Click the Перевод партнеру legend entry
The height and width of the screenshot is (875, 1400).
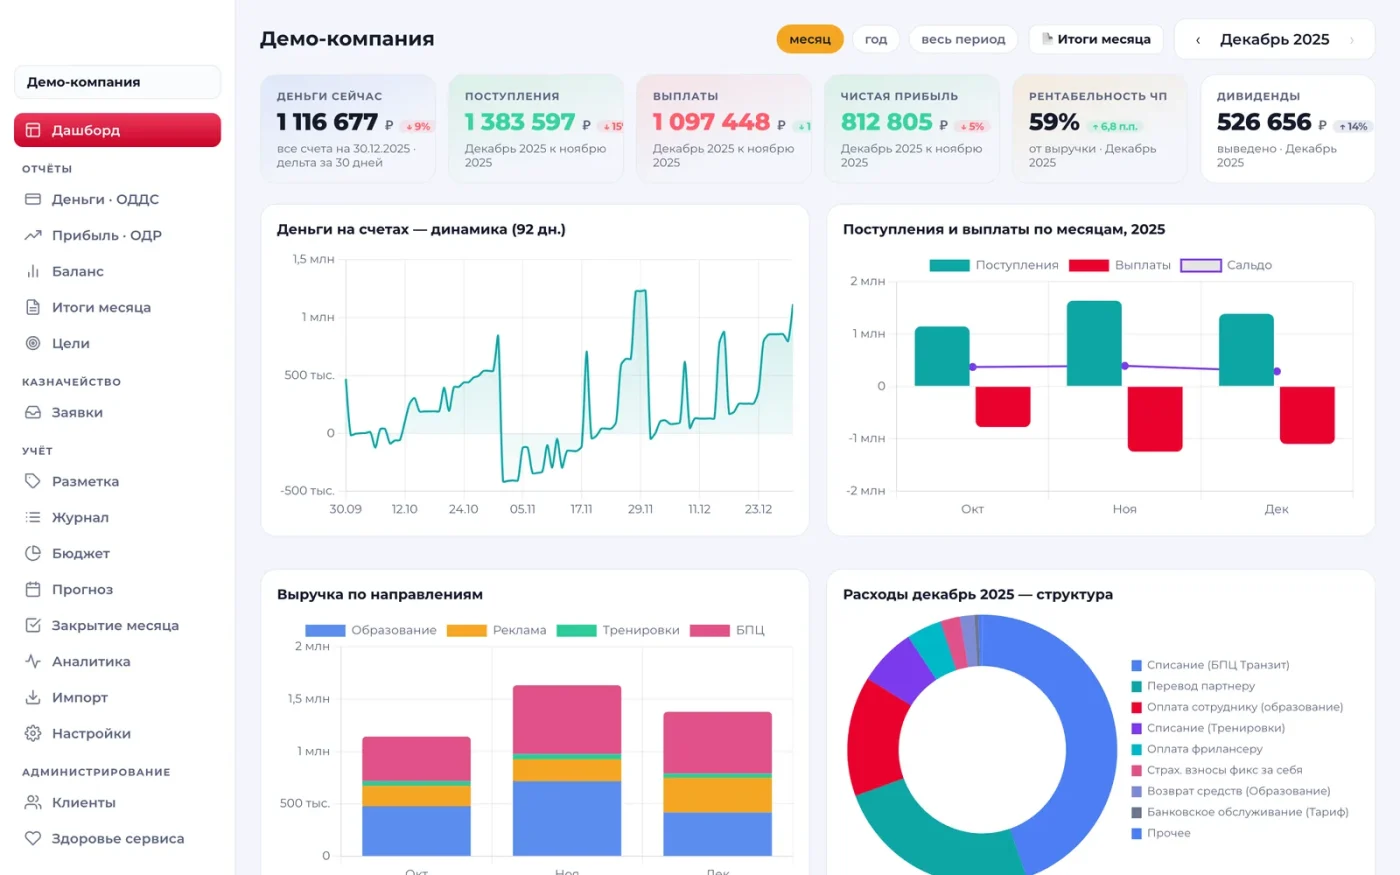coord(1193,686)
